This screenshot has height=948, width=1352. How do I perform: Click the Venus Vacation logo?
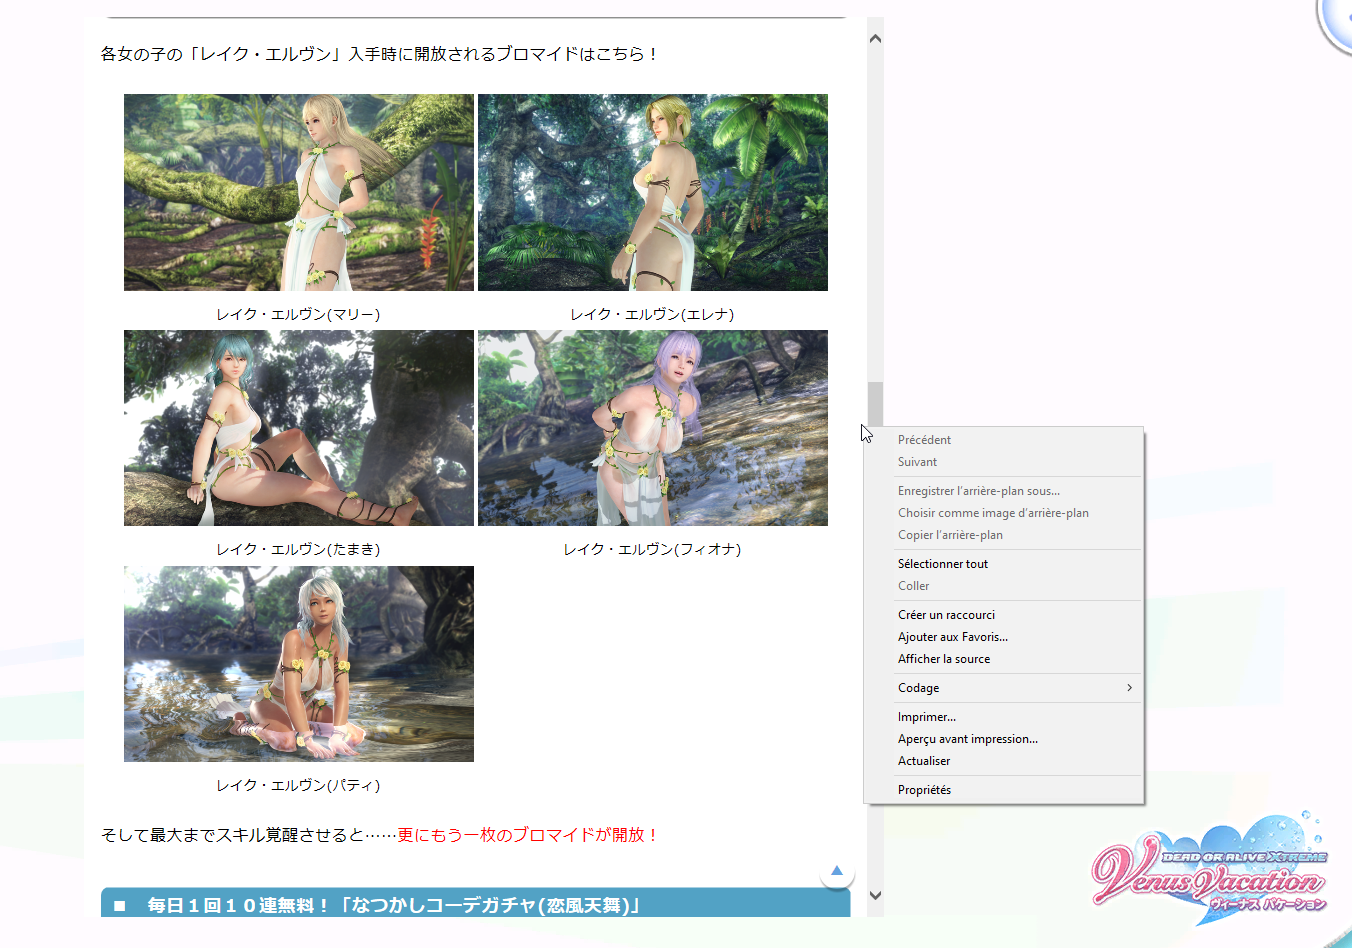click(1210, 868)
